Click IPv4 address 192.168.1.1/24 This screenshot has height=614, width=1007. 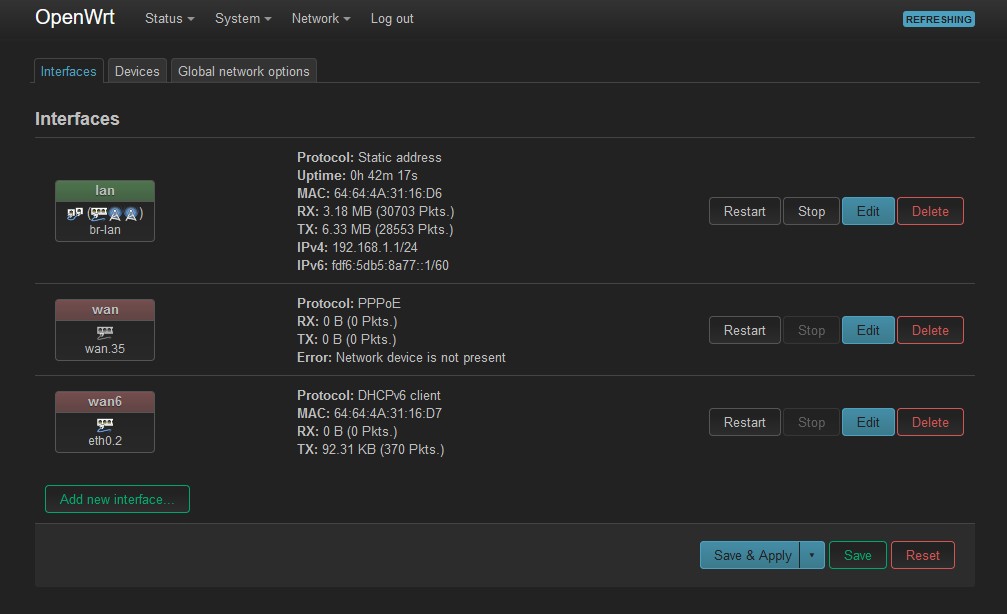tap(357, 247)
